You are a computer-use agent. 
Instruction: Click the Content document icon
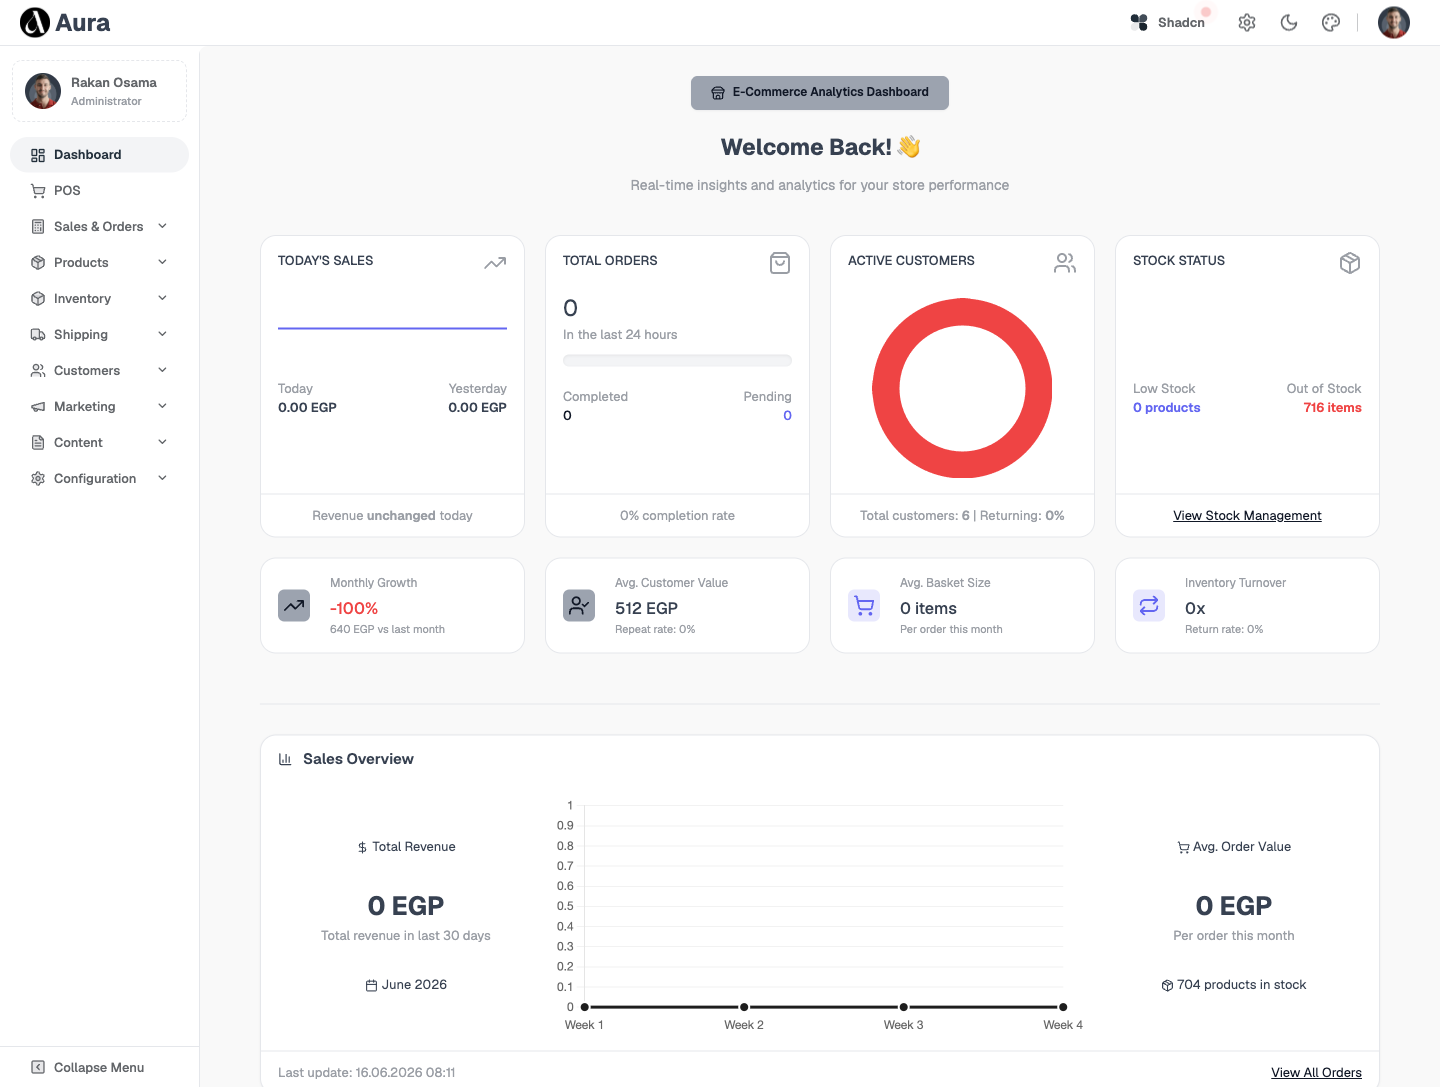pos(38,443)
